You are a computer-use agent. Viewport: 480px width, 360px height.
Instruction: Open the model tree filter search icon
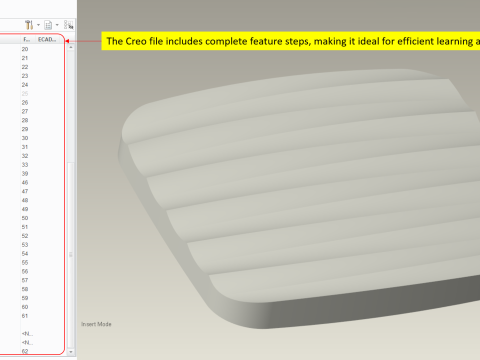click(x=69, y=25)
